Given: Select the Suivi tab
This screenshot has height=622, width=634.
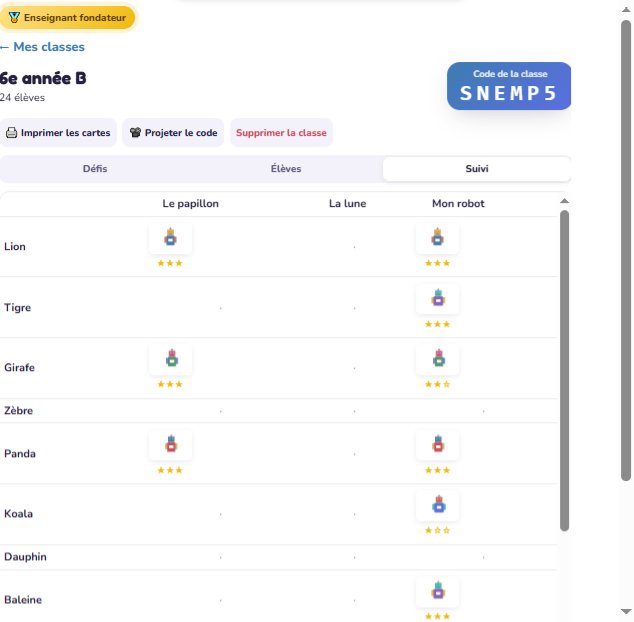Looking at the screenshot, I should 477,169.
